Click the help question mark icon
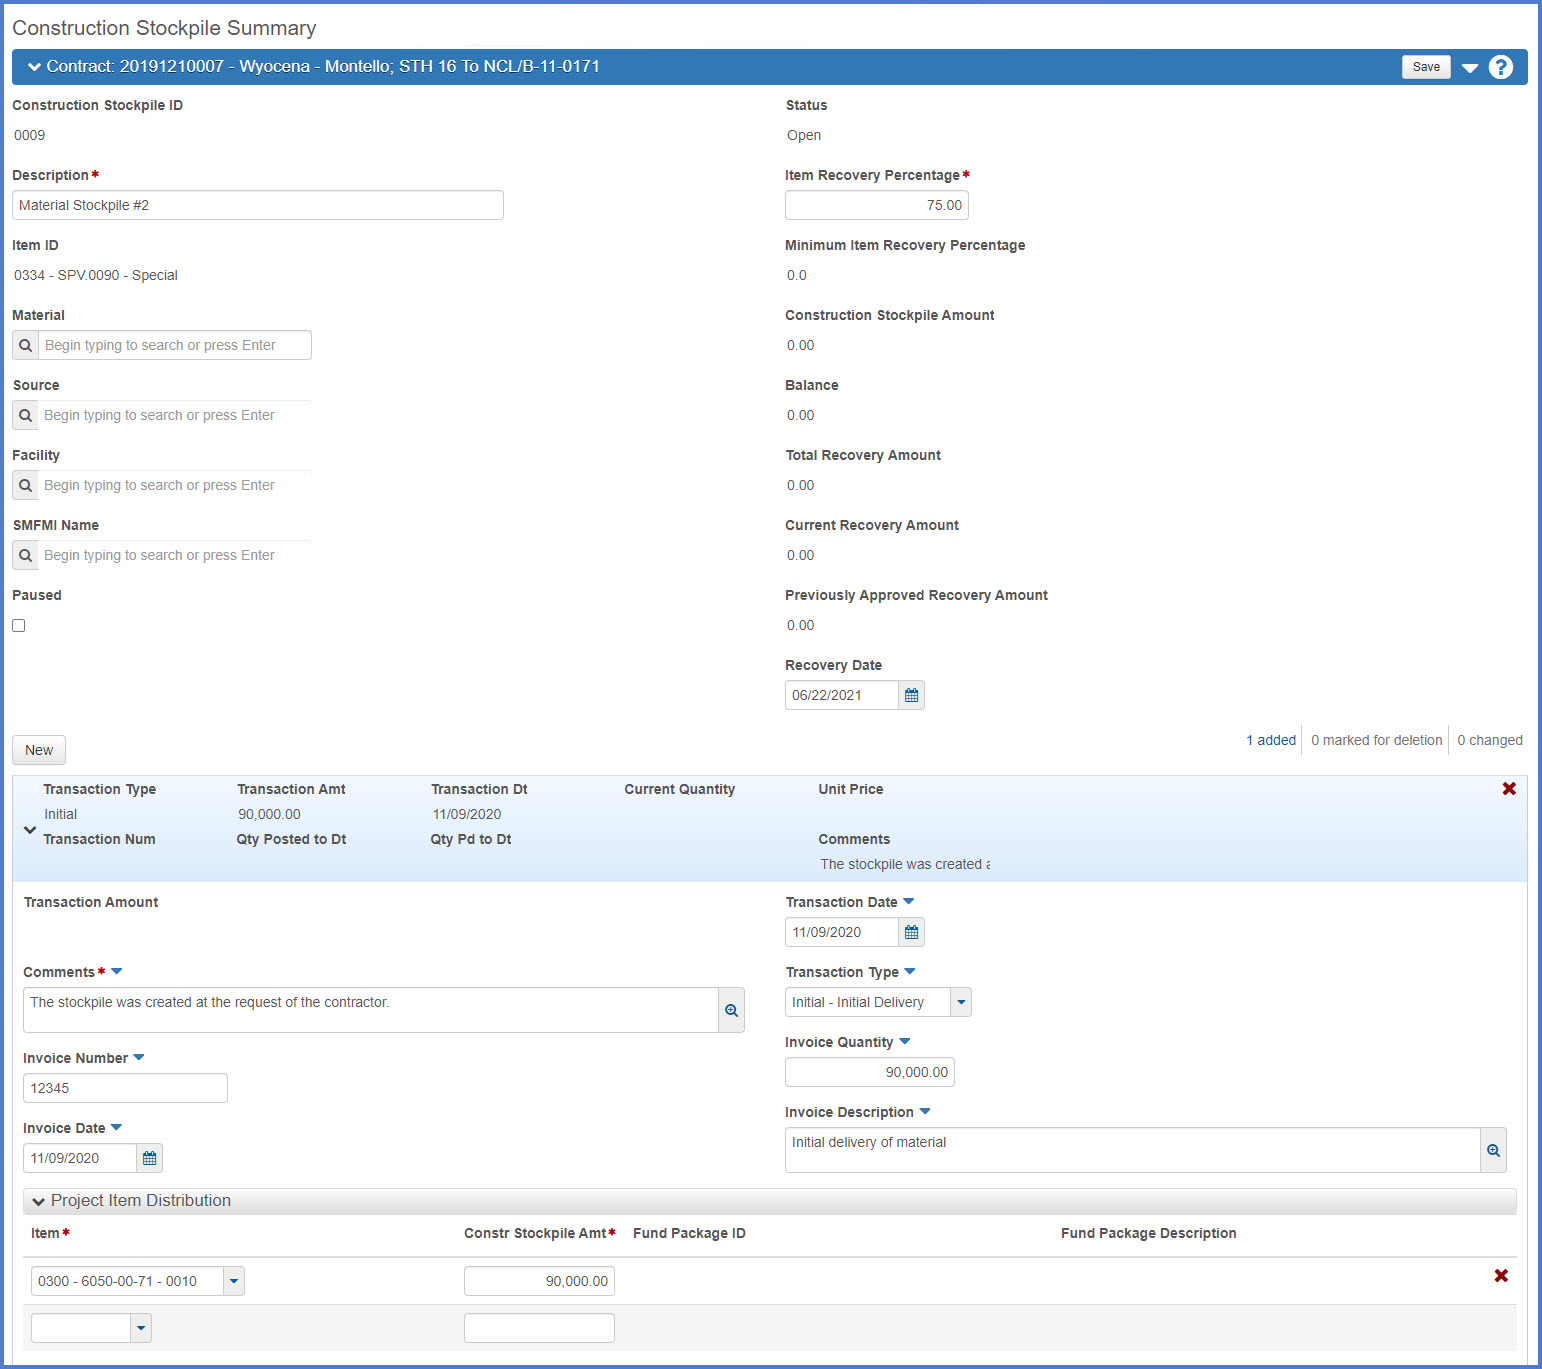1542x1369 pixels. pos(1500,67)
